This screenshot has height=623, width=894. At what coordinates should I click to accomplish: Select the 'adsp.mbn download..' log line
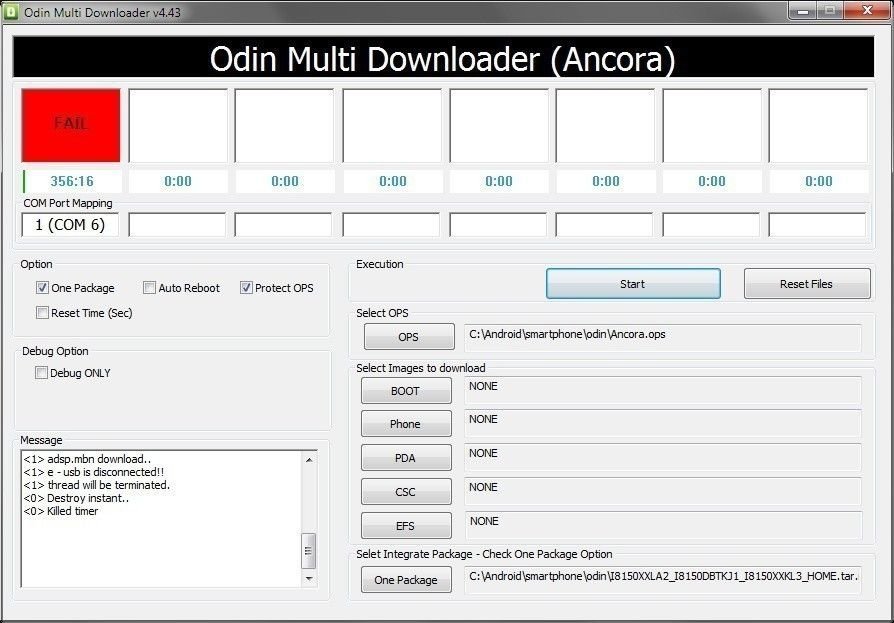pos(87,459)
